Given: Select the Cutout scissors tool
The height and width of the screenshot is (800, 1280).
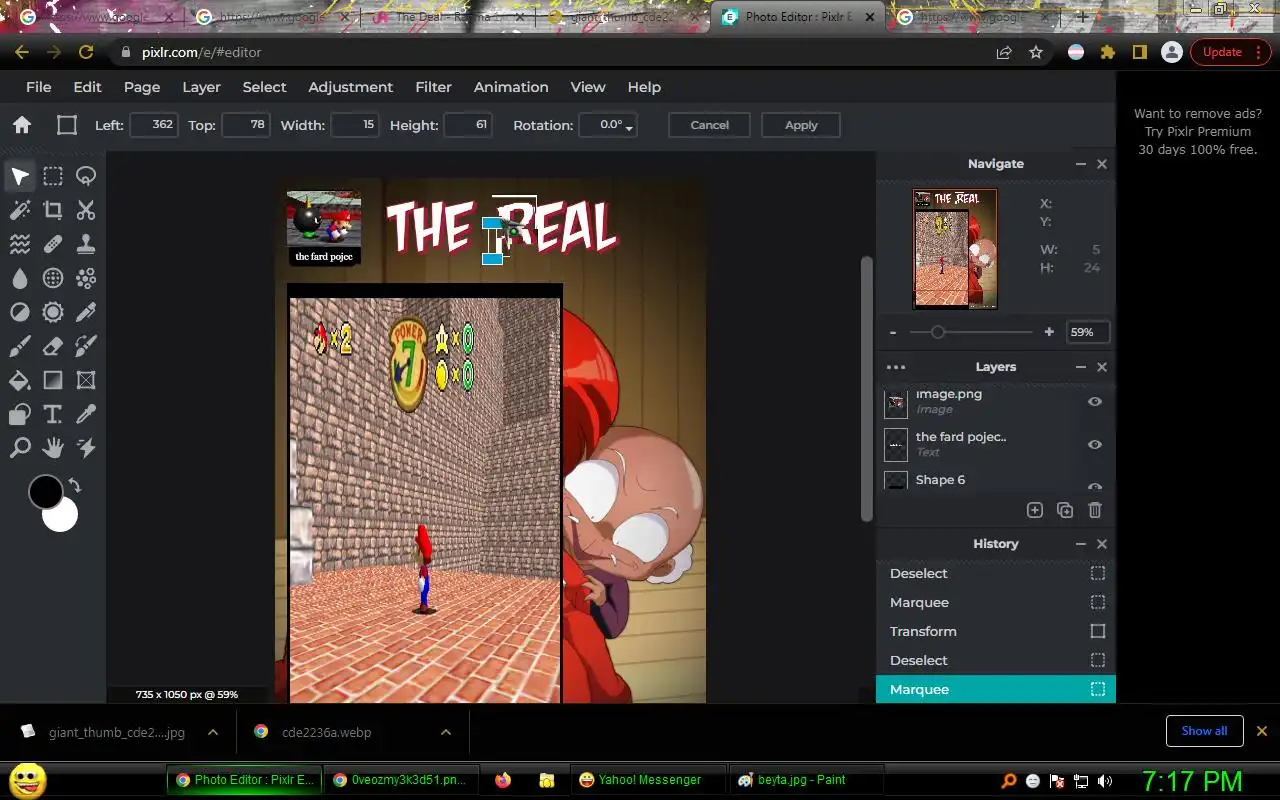Looking at the screenshot, I should 86,210.
